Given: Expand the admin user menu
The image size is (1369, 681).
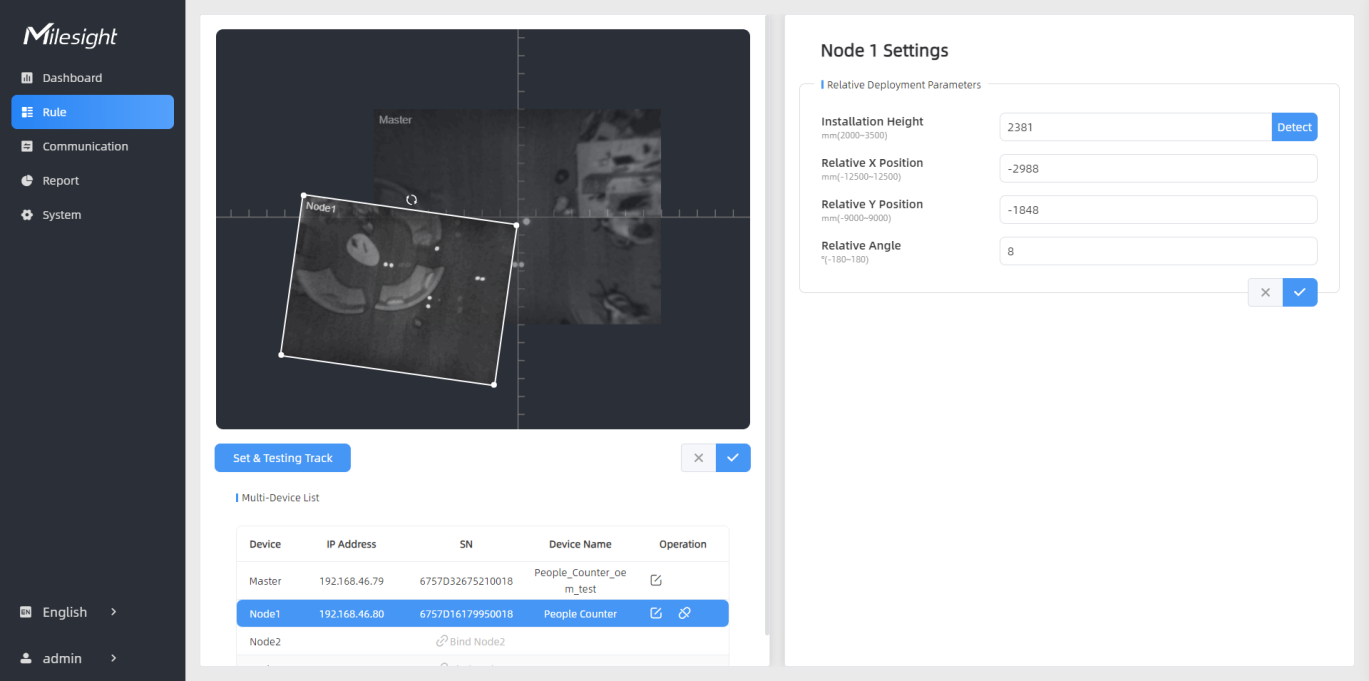Looking at the screenshot, I should (70, 658).
